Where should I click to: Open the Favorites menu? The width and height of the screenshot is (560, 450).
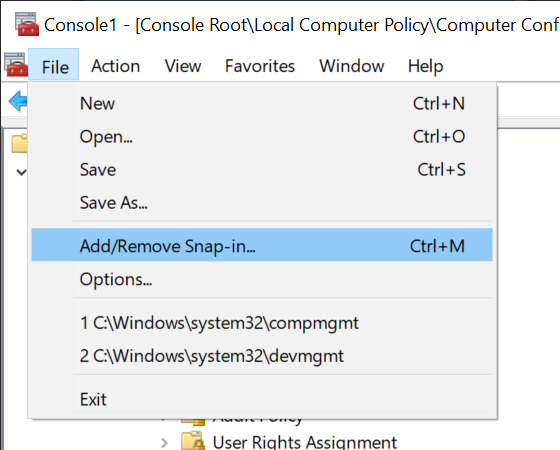click(x=260, y=66)
